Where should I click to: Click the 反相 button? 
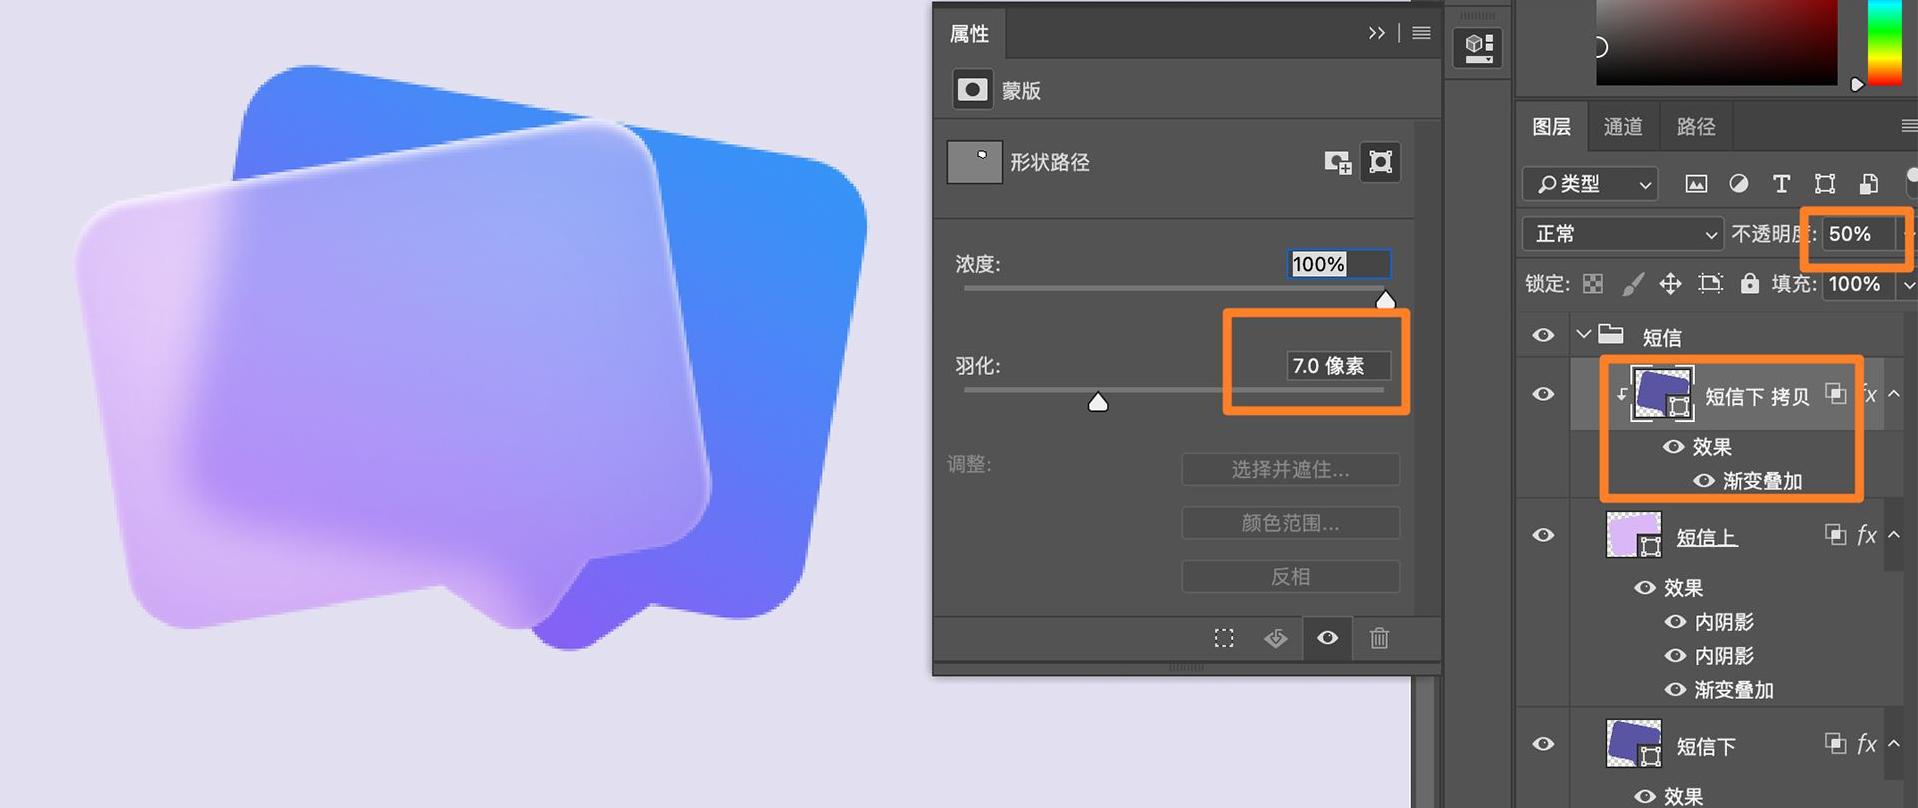pyautogui.click(x=1290, y=577)
